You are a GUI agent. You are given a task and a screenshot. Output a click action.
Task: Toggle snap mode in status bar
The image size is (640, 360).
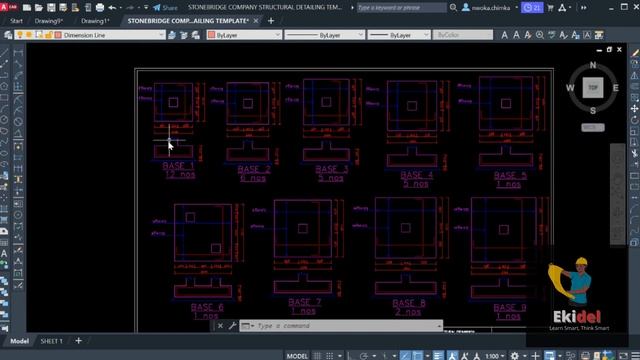[329, 356]
